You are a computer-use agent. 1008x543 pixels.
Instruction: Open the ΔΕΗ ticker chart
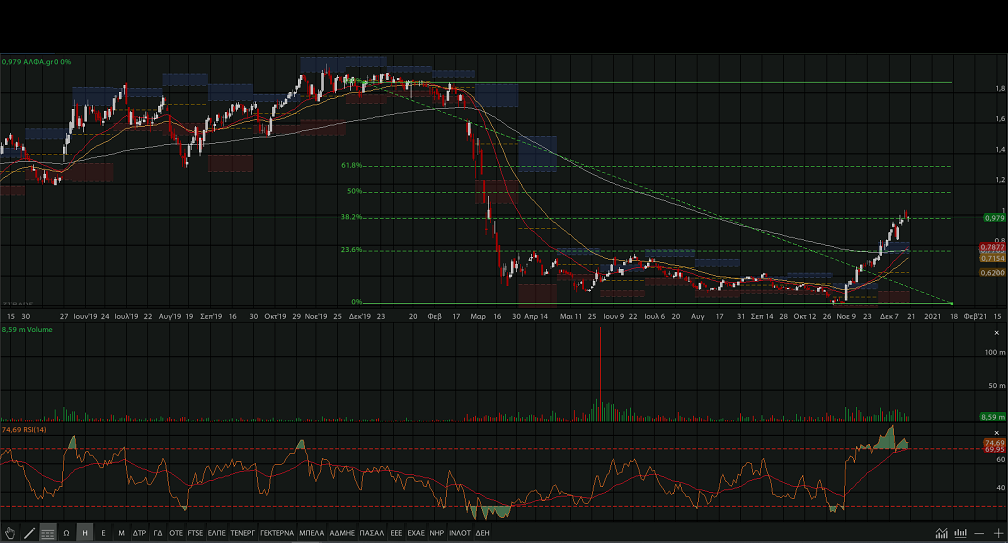coord(482,533)
